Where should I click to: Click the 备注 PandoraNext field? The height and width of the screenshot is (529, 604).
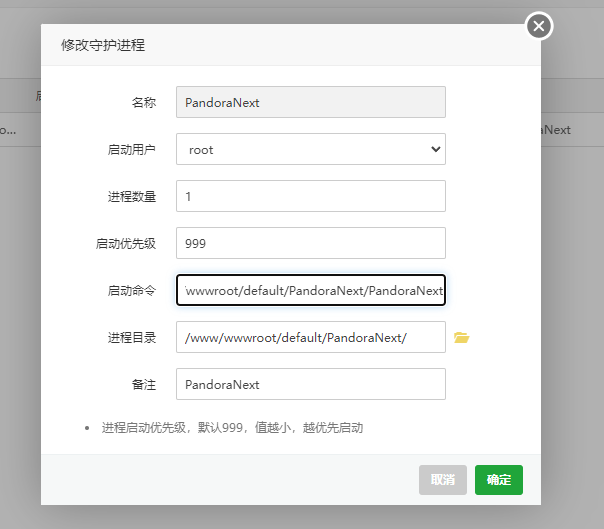tap(311, 385)
